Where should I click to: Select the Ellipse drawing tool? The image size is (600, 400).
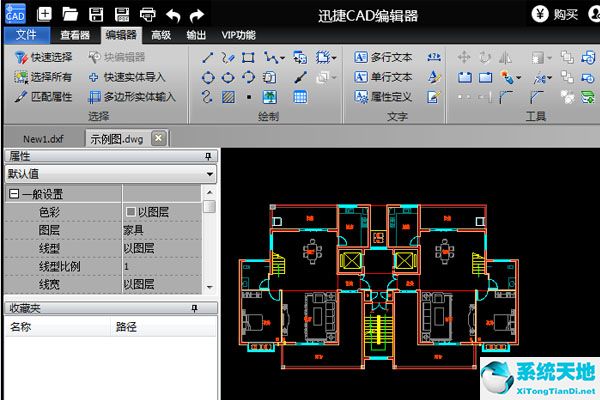tap(228, 78)
